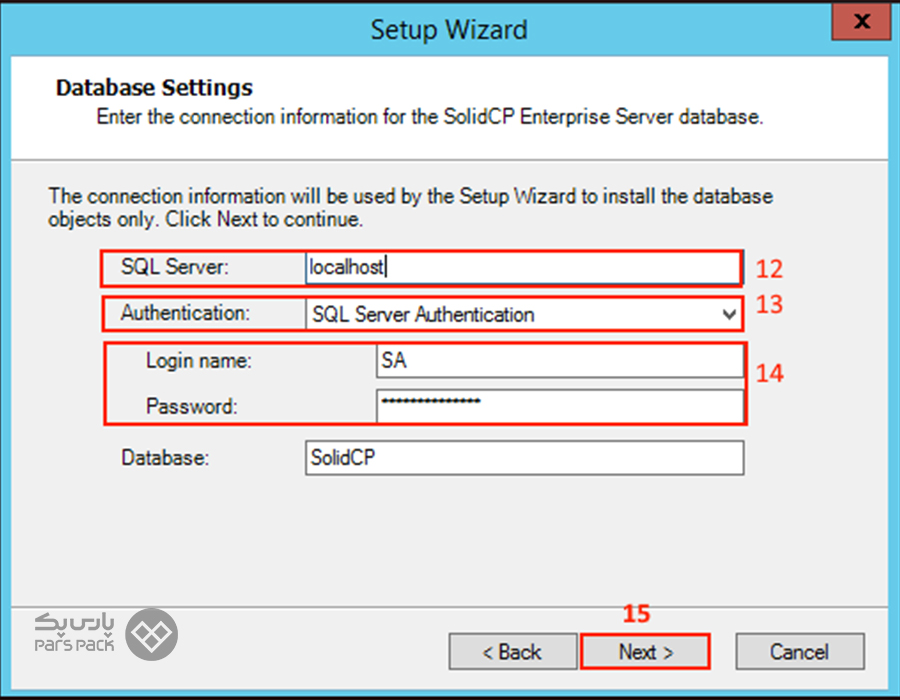Click the Pars Pack watermark text
Image resolution: width=900 pixels, height=700 pixels.
pos(75,633)
